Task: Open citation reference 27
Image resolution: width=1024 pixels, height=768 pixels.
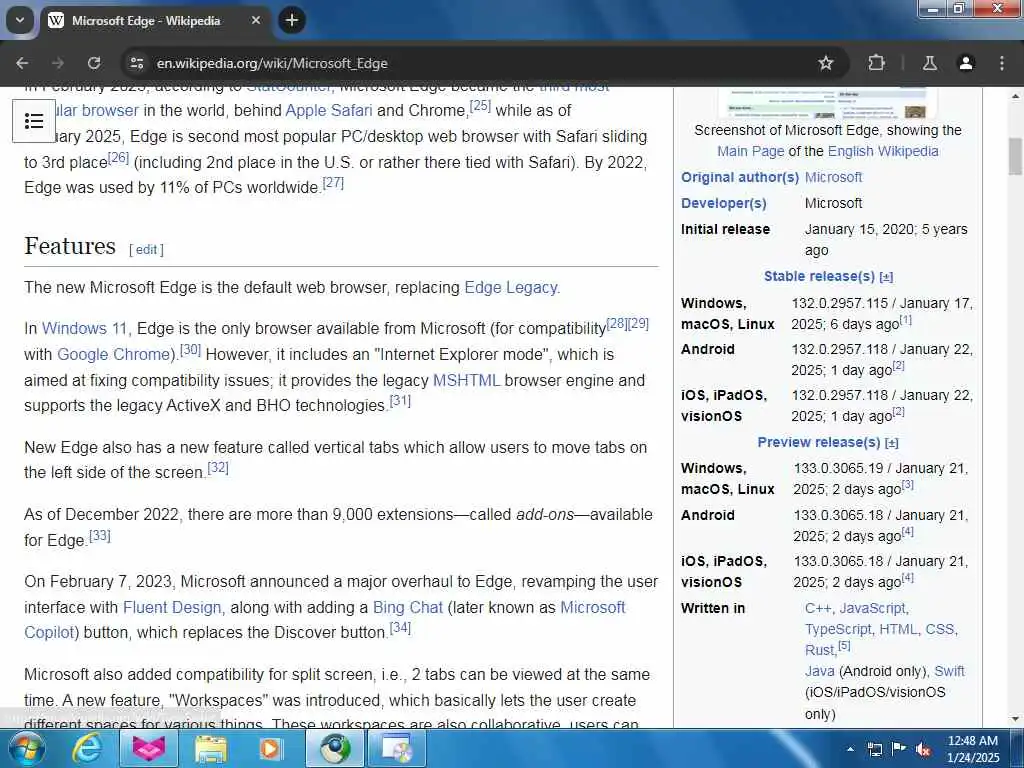Action: coord(333,183)
